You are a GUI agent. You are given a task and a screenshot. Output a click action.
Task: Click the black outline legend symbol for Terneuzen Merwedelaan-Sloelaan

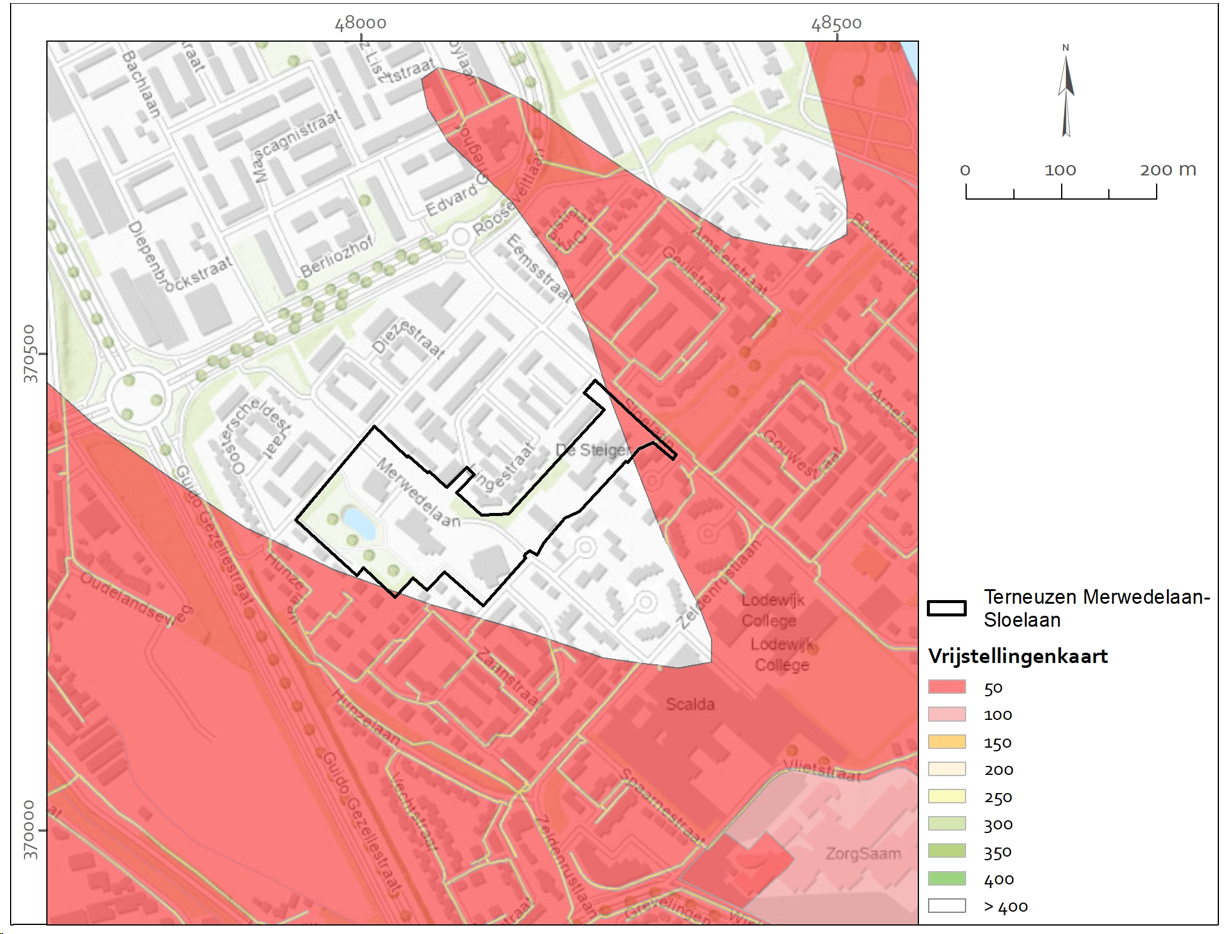(947, 608)
